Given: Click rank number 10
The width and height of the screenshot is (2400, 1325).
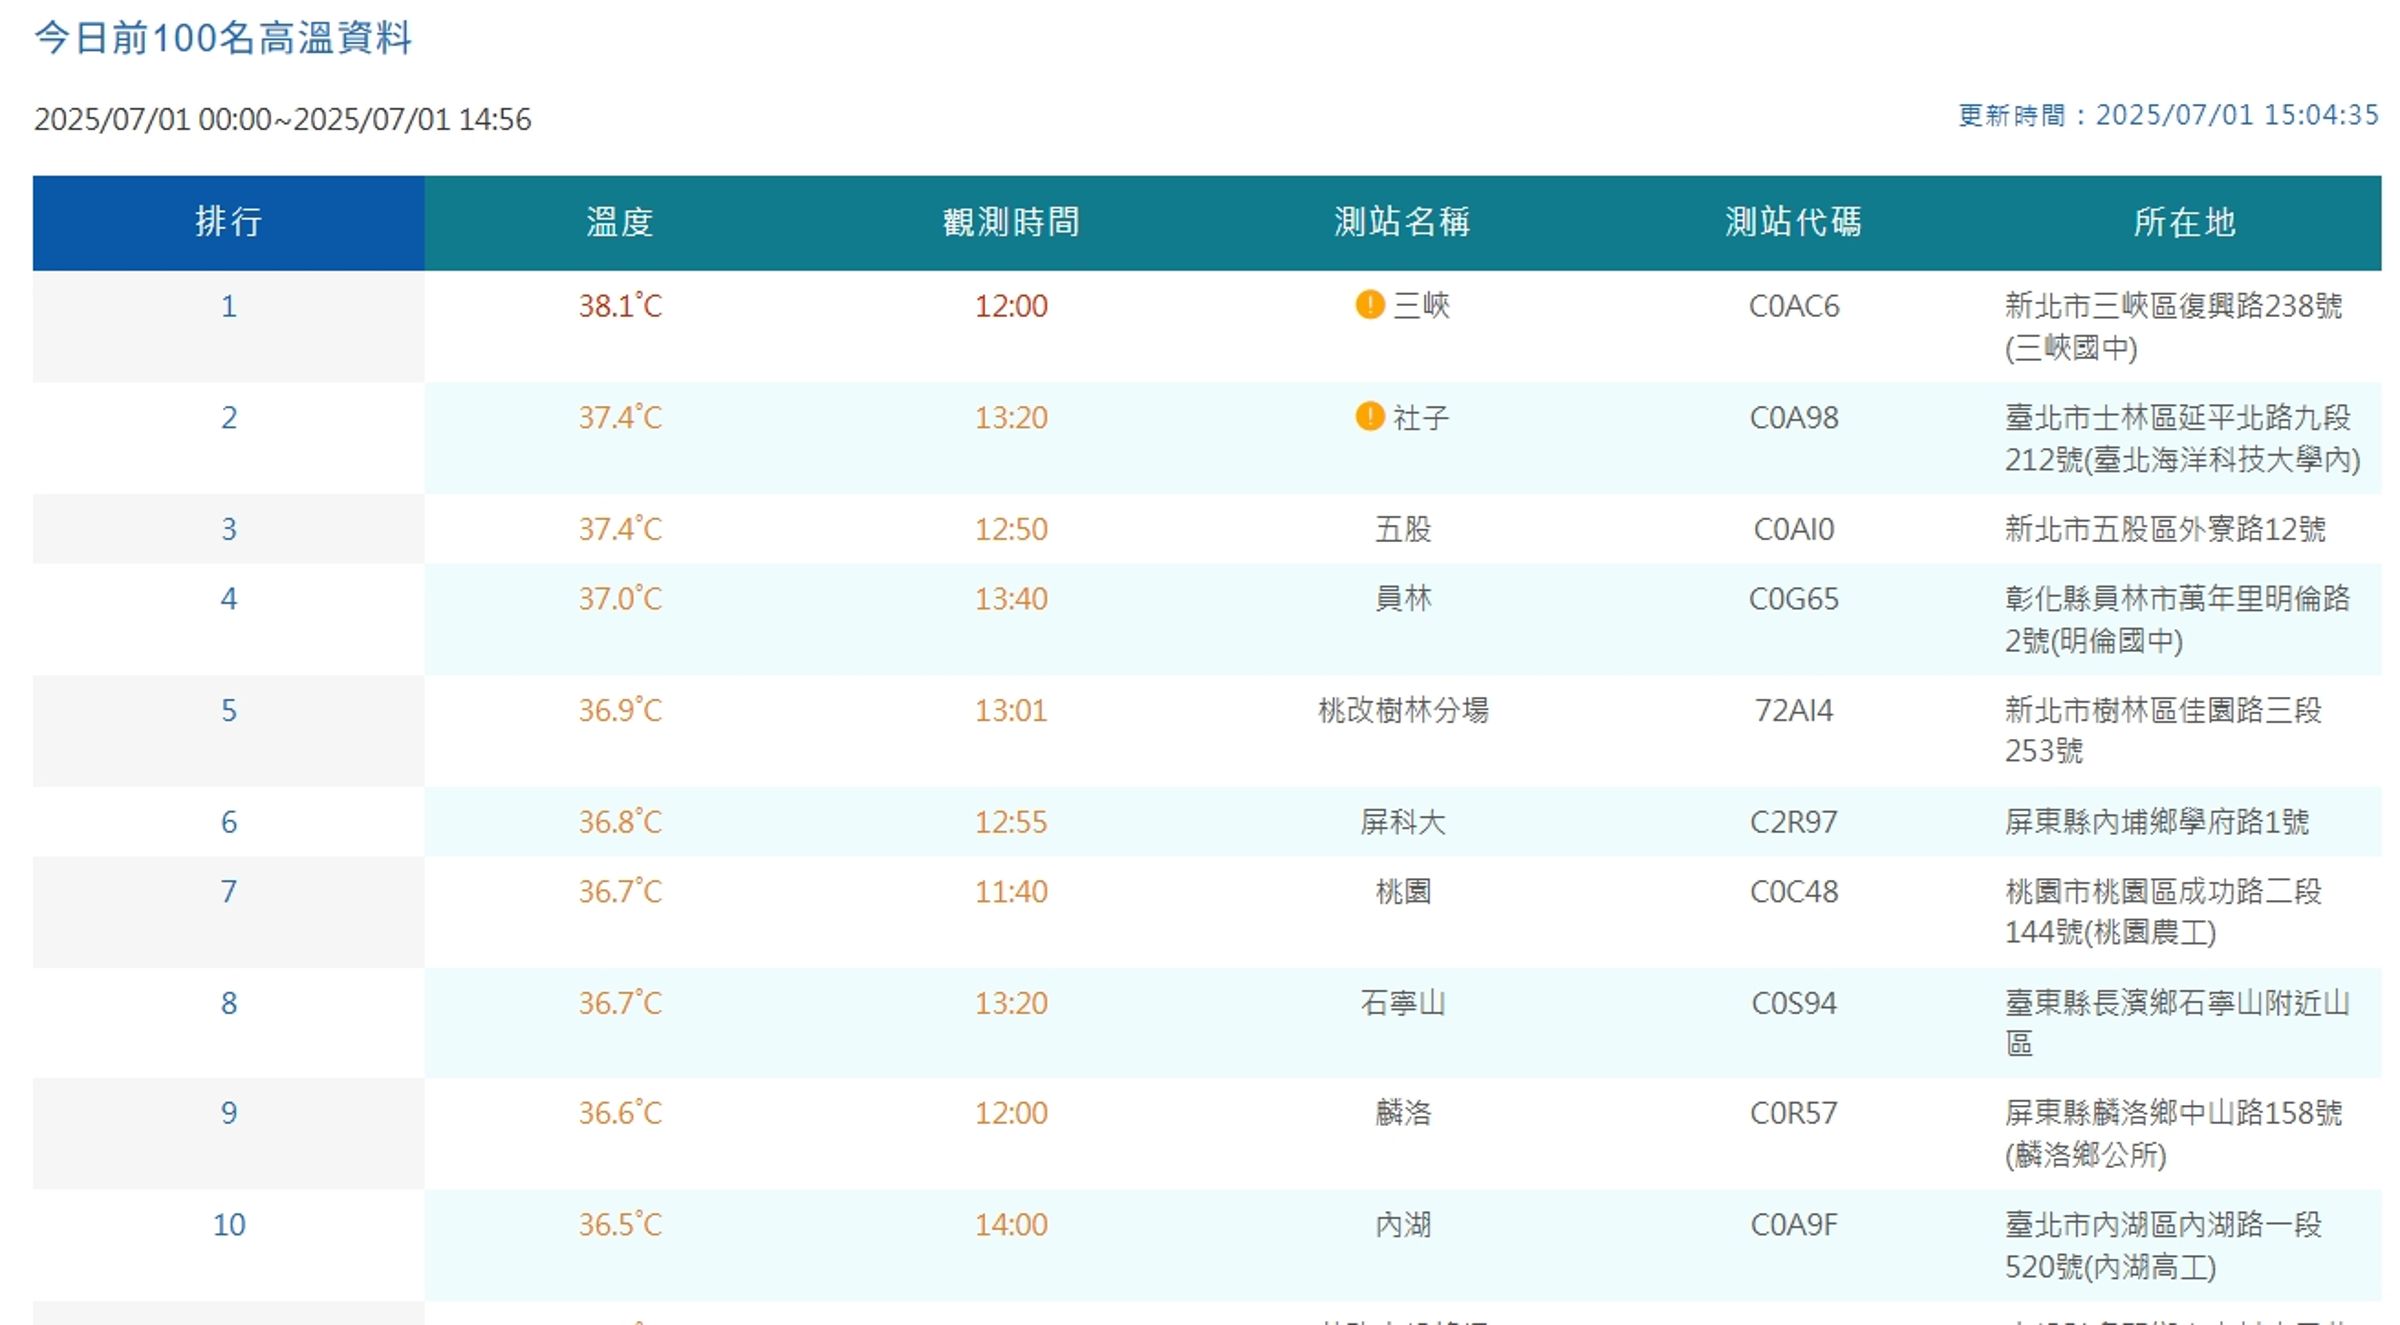Looking at the screenshot, I should pos(229,1225).
